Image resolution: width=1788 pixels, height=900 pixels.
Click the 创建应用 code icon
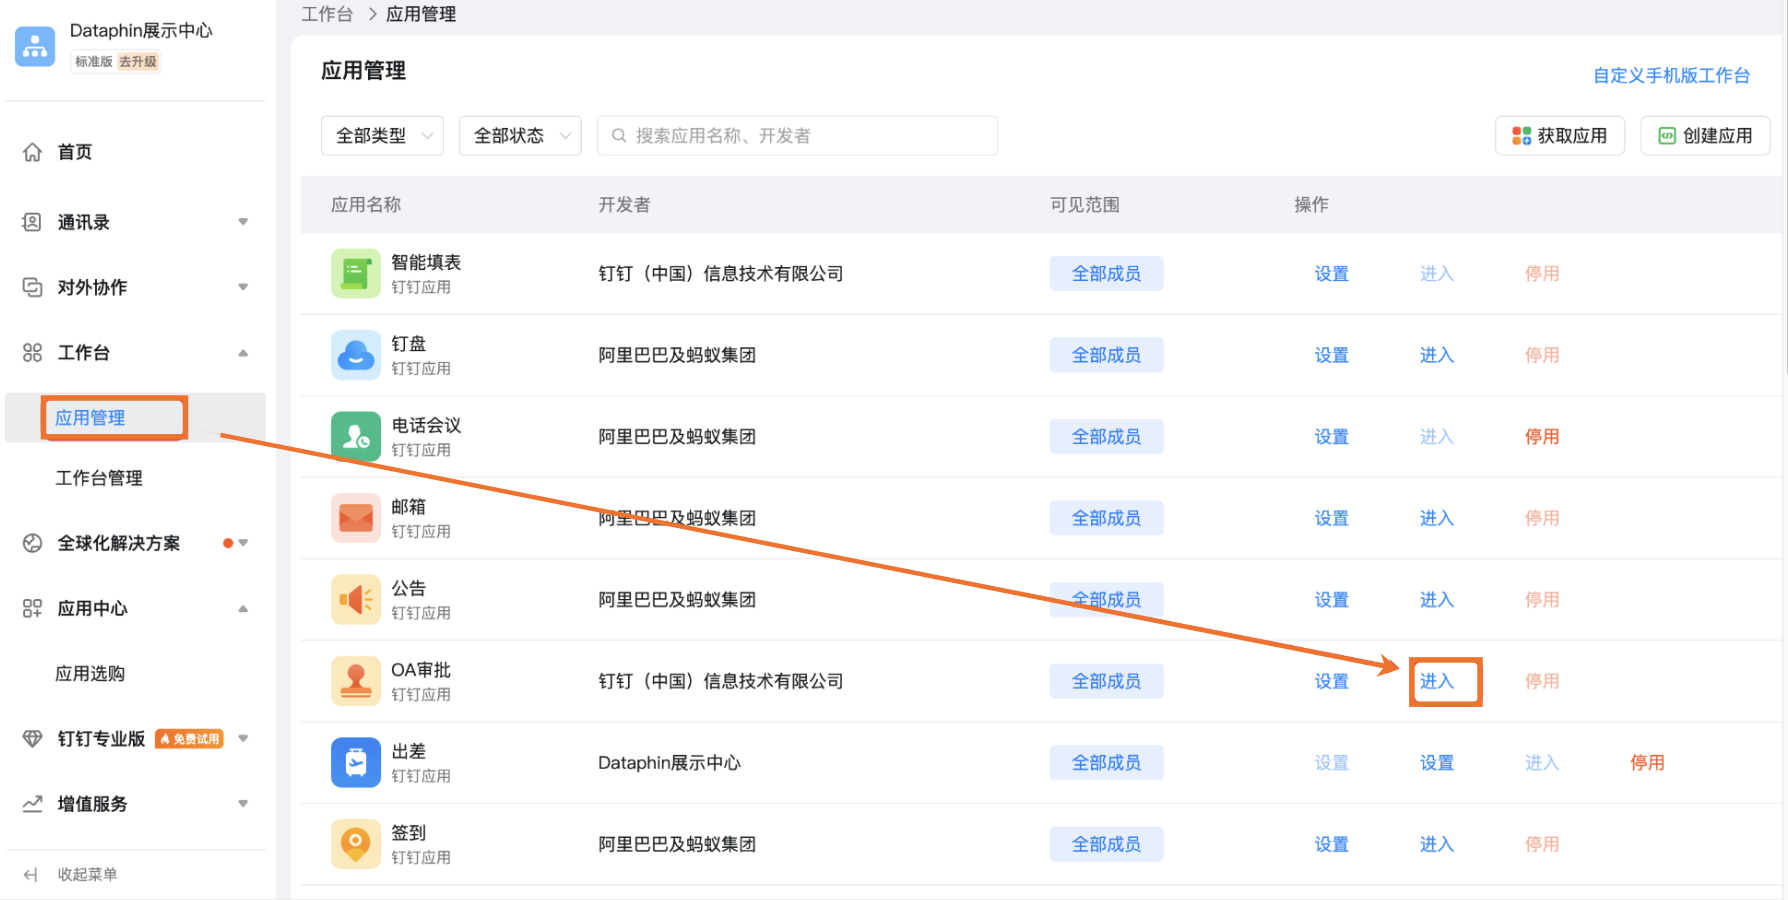(x=1667, y=136)
